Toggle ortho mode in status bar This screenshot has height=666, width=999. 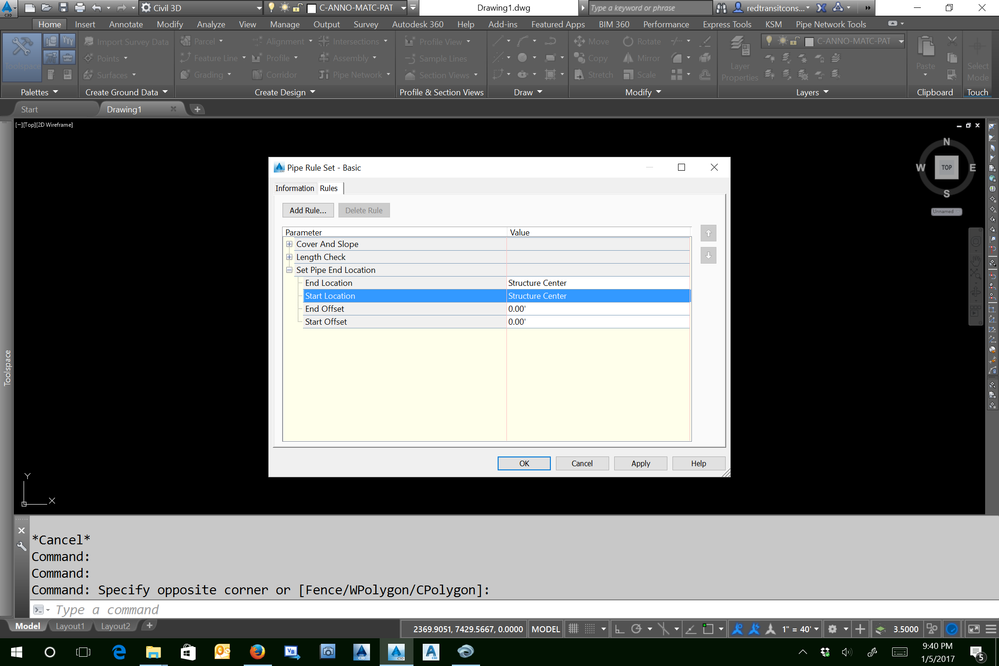[x=619, y=629]
